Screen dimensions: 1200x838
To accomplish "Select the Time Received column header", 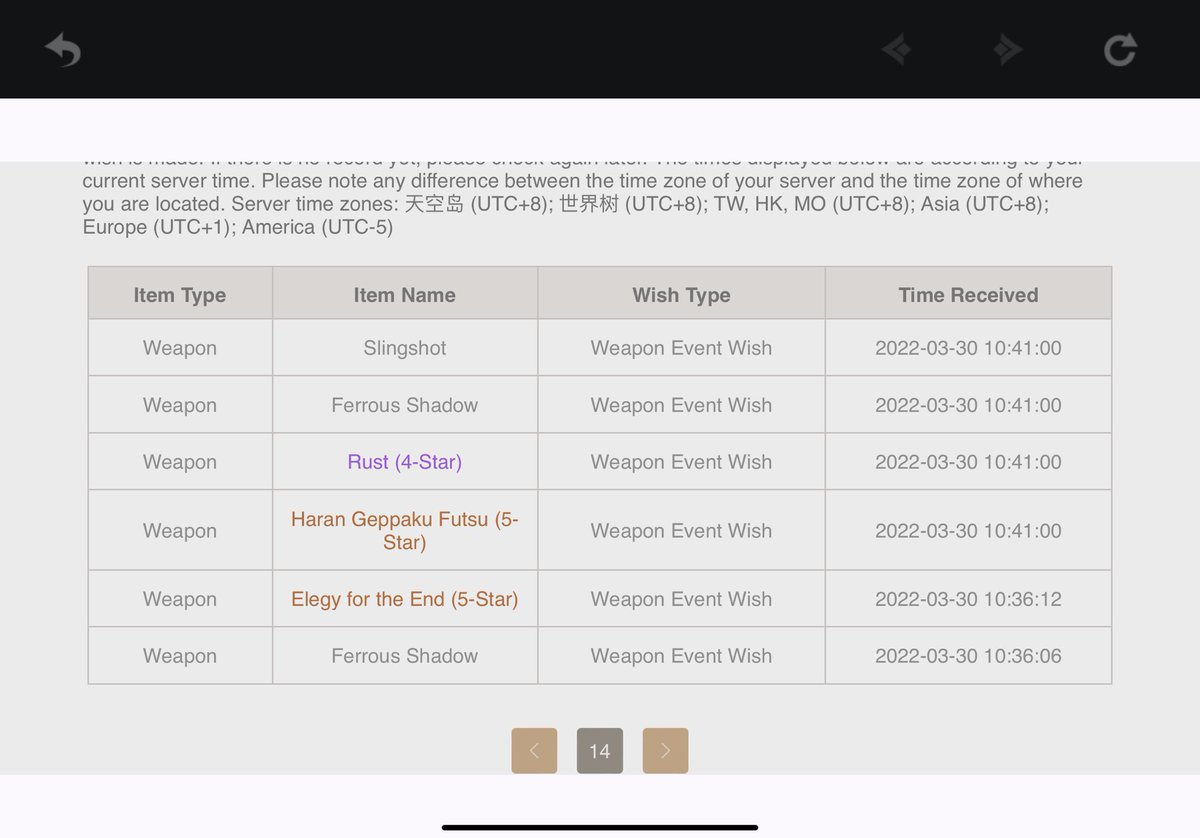I will (968, 295).
